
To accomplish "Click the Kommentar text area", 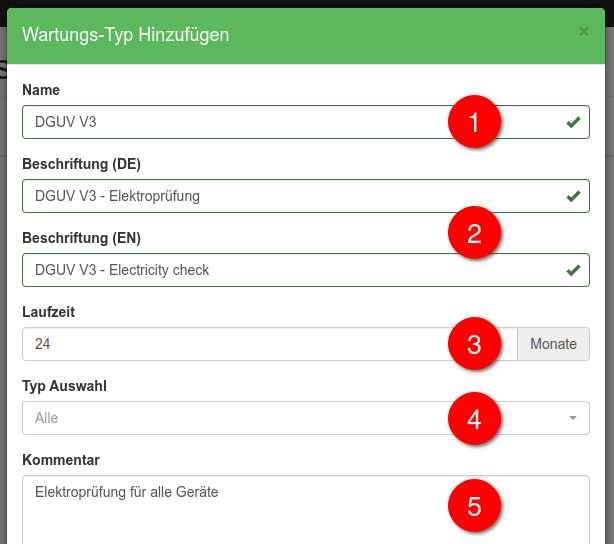I will (x=306, y=510).
